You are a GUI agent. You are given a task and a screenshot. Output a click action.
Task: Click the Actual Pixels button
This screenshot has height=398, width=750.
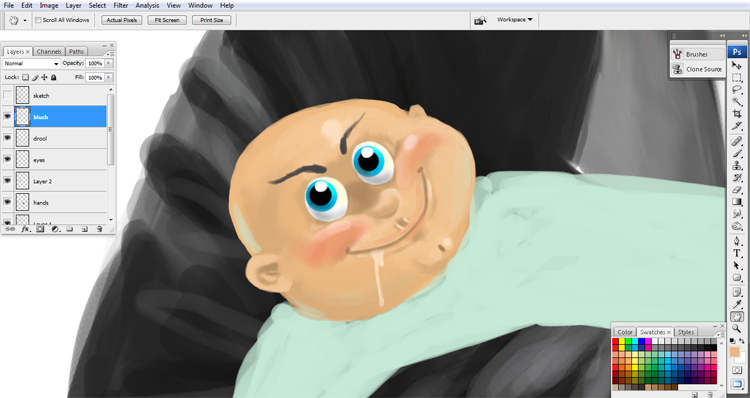(x=121, y=20)
